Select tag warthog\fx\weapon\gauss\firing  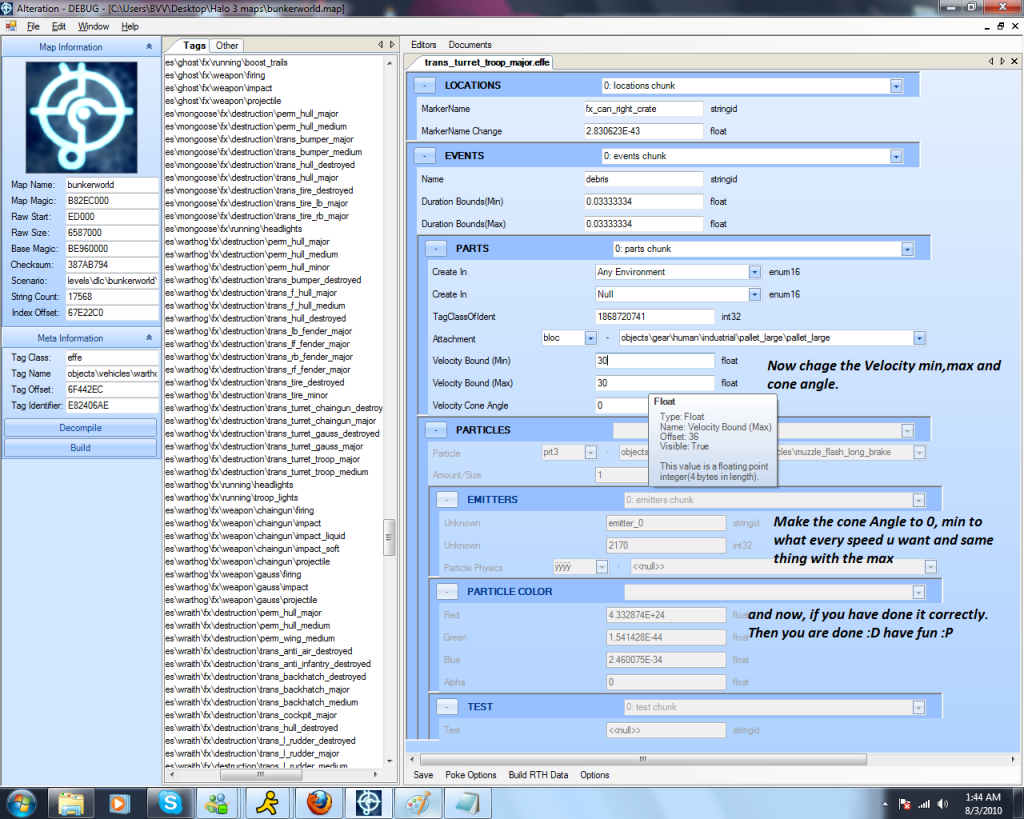coord(233,574)
